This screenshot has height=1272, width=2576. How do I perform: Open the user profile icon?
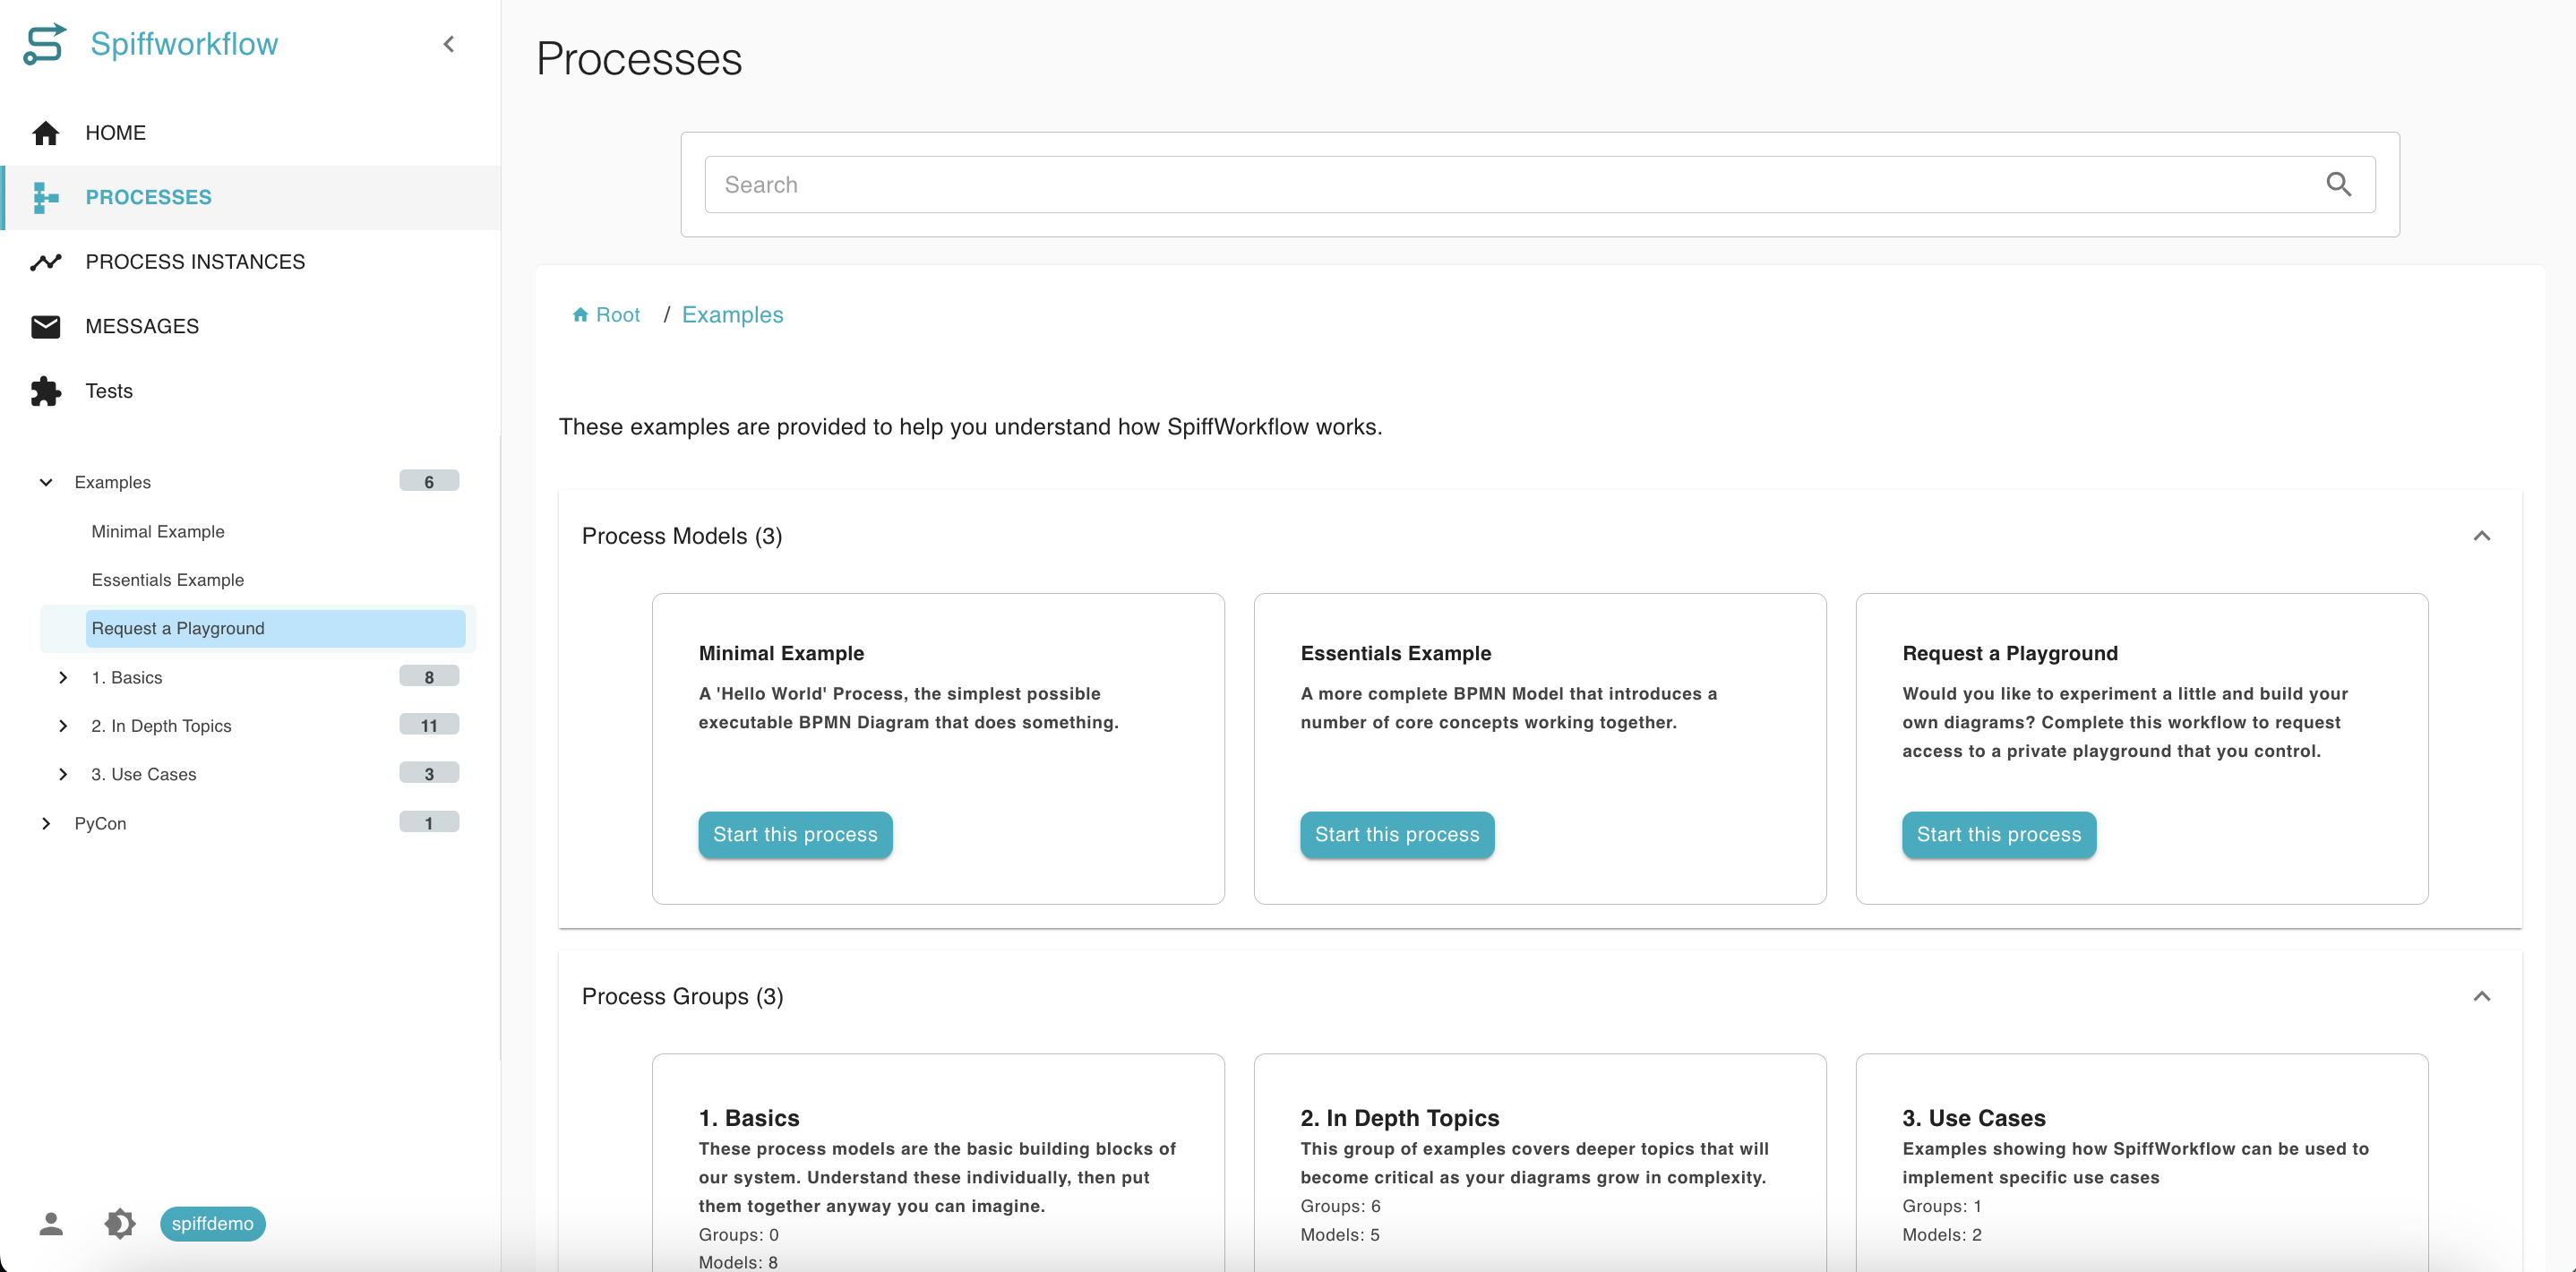pyautogui.click(x=51, y=1223)
